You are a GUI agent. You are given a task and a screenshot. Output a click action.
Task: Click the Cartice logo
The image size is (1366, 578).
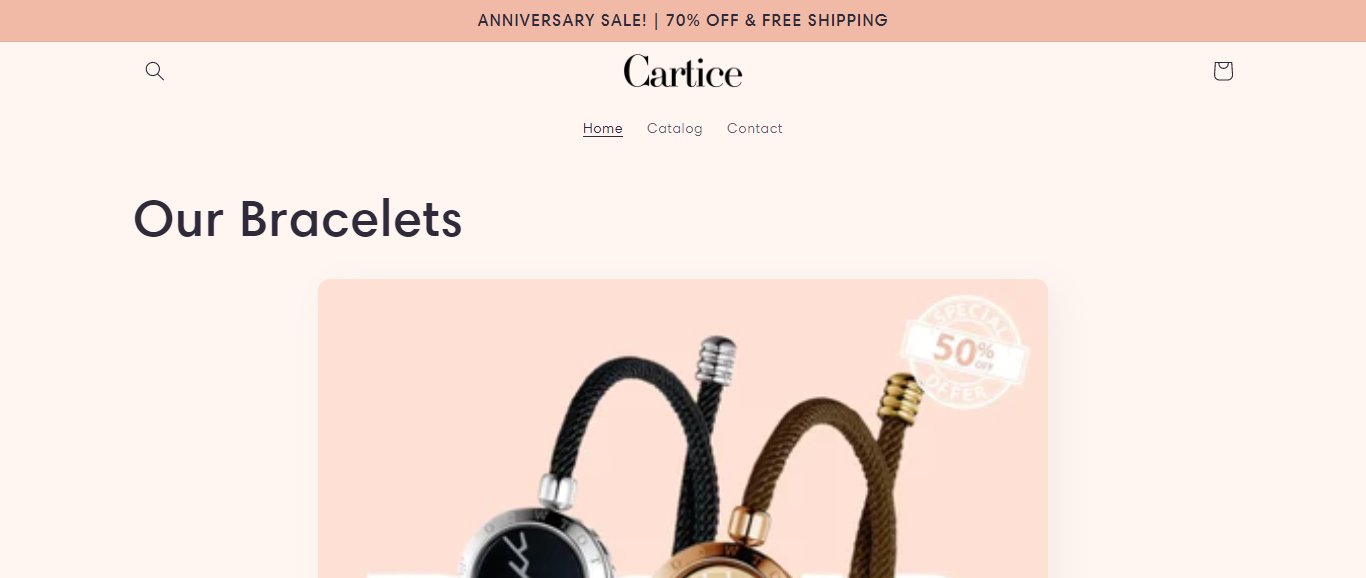pos(683,71)
